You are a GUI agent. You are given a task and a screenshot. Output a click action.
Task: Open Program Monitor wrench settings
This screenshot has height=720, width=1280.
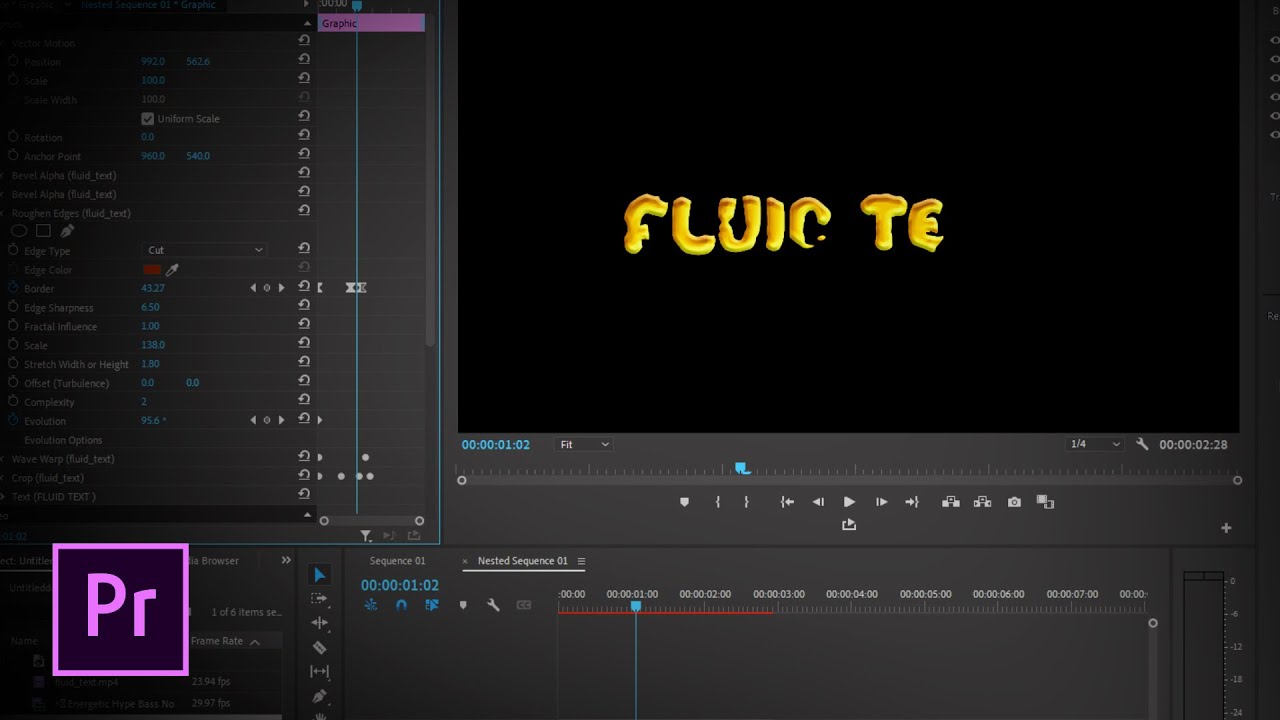pos(1142,444)
